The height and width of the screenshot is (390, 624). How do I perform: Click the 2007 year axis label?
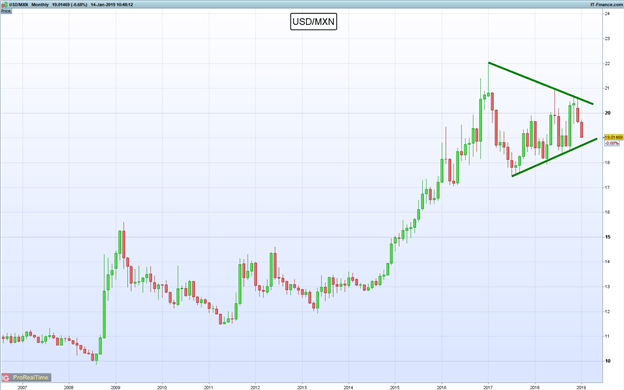(x=22, y=387)
